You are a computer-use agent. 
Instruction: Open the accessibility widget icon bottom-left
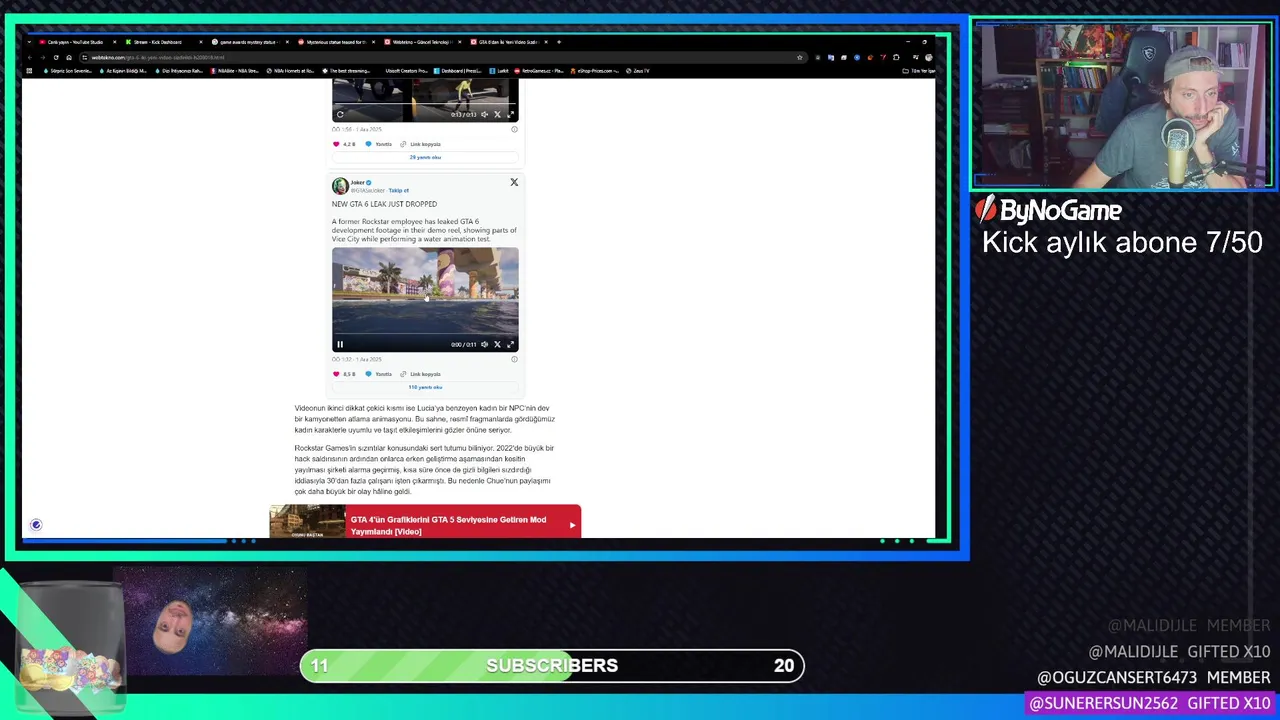pos(36,525)
